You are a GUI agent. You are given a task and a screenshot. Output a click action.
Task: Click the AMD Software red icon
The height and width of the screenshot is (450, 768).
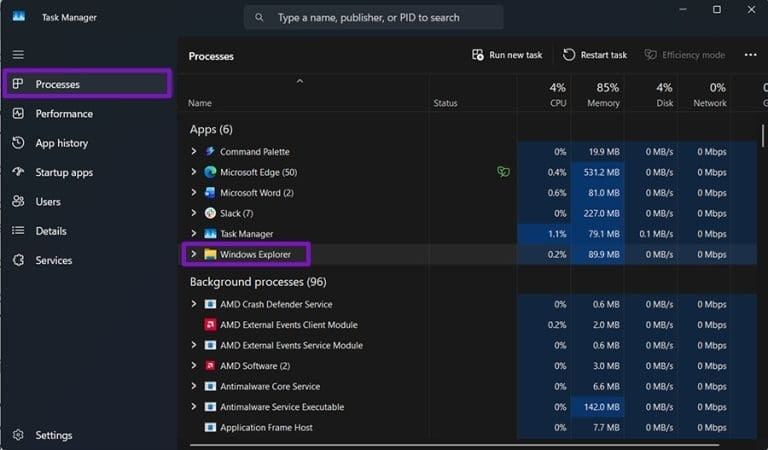pos(210,366)
